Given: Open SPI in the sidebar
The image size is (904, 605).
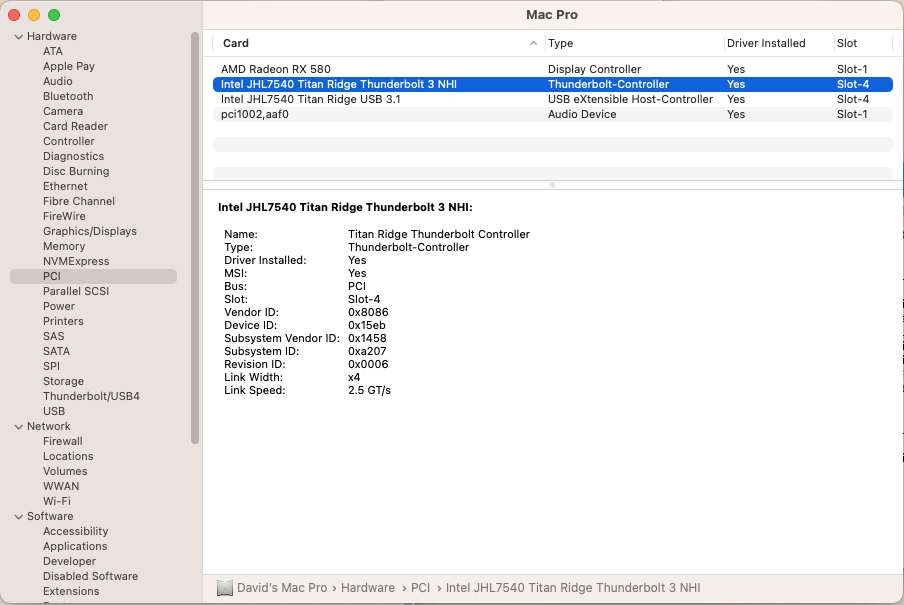Looking at the screenshot, I should pos(51,366).
